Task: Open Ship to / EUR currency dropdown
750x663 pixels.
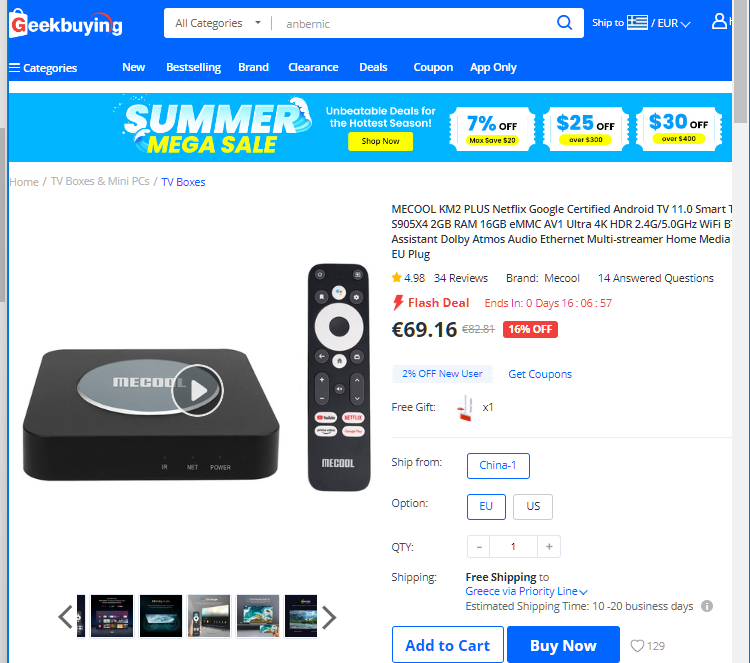Action: 641,23
